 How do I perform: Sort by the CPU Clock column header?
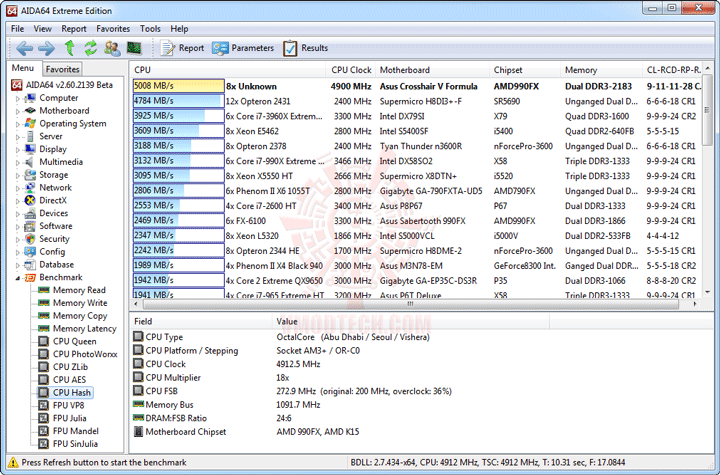(x=351, y=70)
